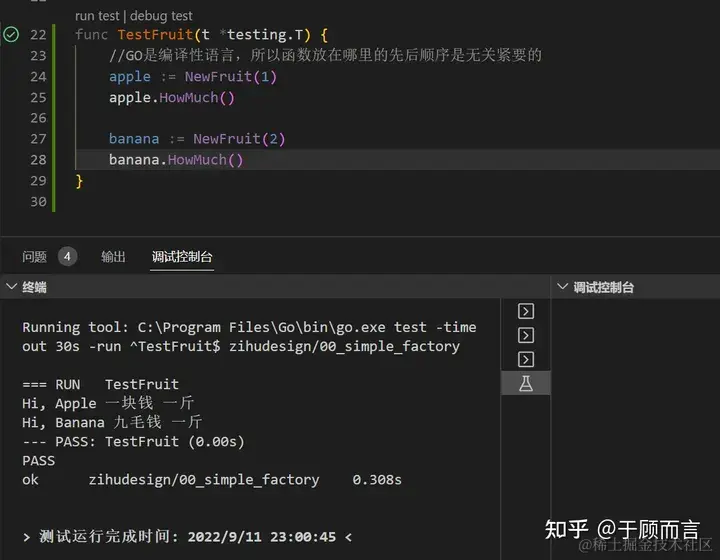Click the '--- PASS: TestFruit (0.00s)' line
Viewport: 720px width, 560px height.
tap(133, 442)
